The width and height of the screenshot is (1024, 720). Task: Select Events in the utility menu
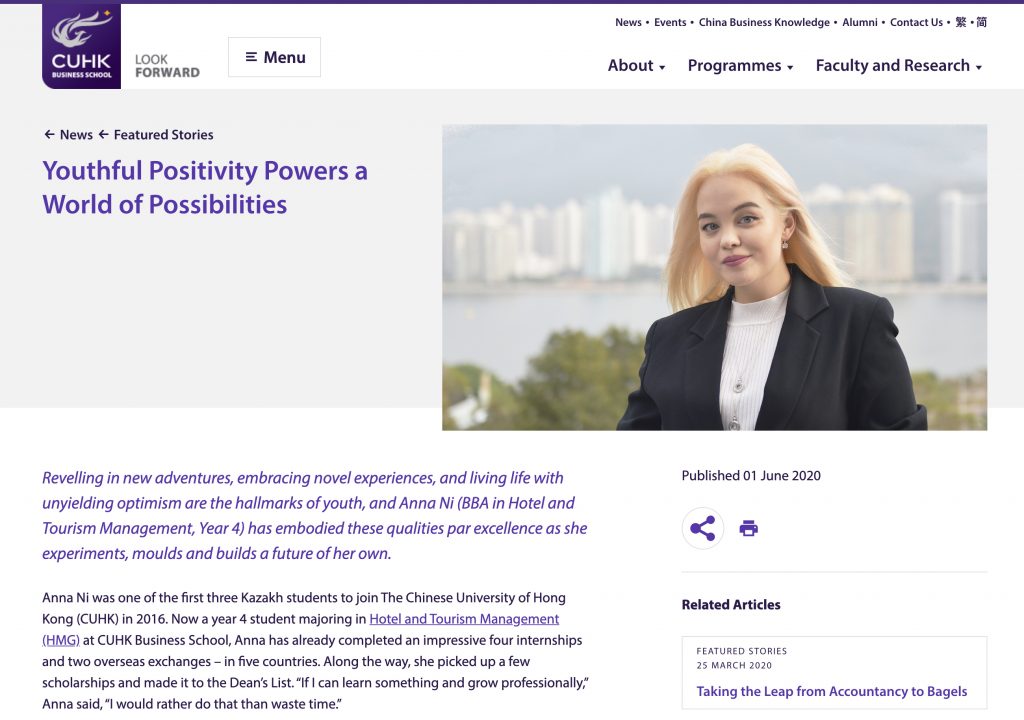coord(671,22)
